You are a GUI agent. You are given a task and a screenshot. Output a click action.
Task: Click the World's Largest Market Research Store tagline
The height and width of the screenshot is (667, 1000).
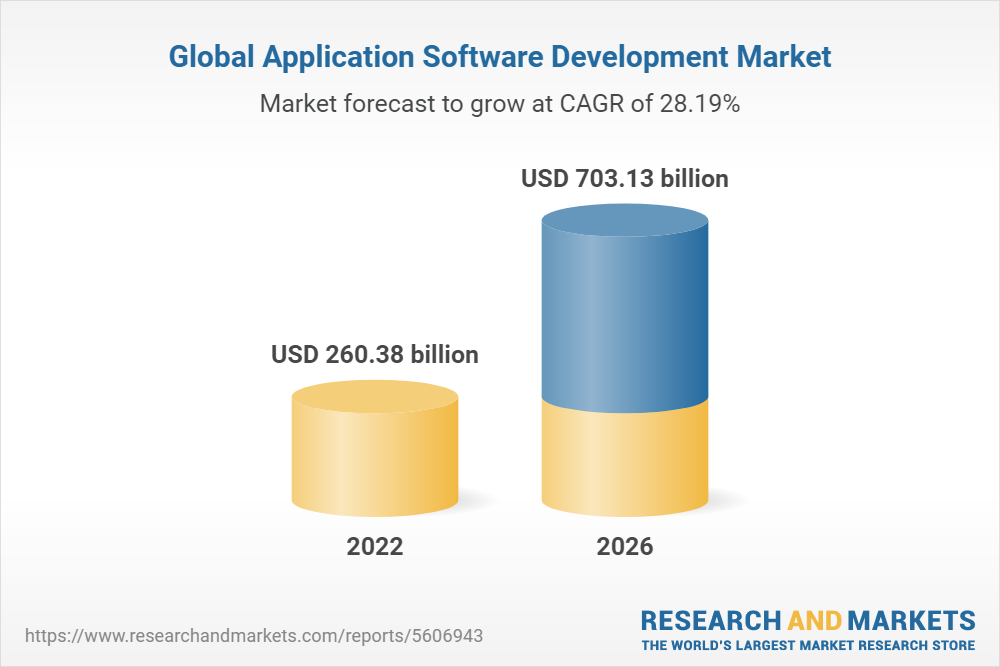point(808,645)
